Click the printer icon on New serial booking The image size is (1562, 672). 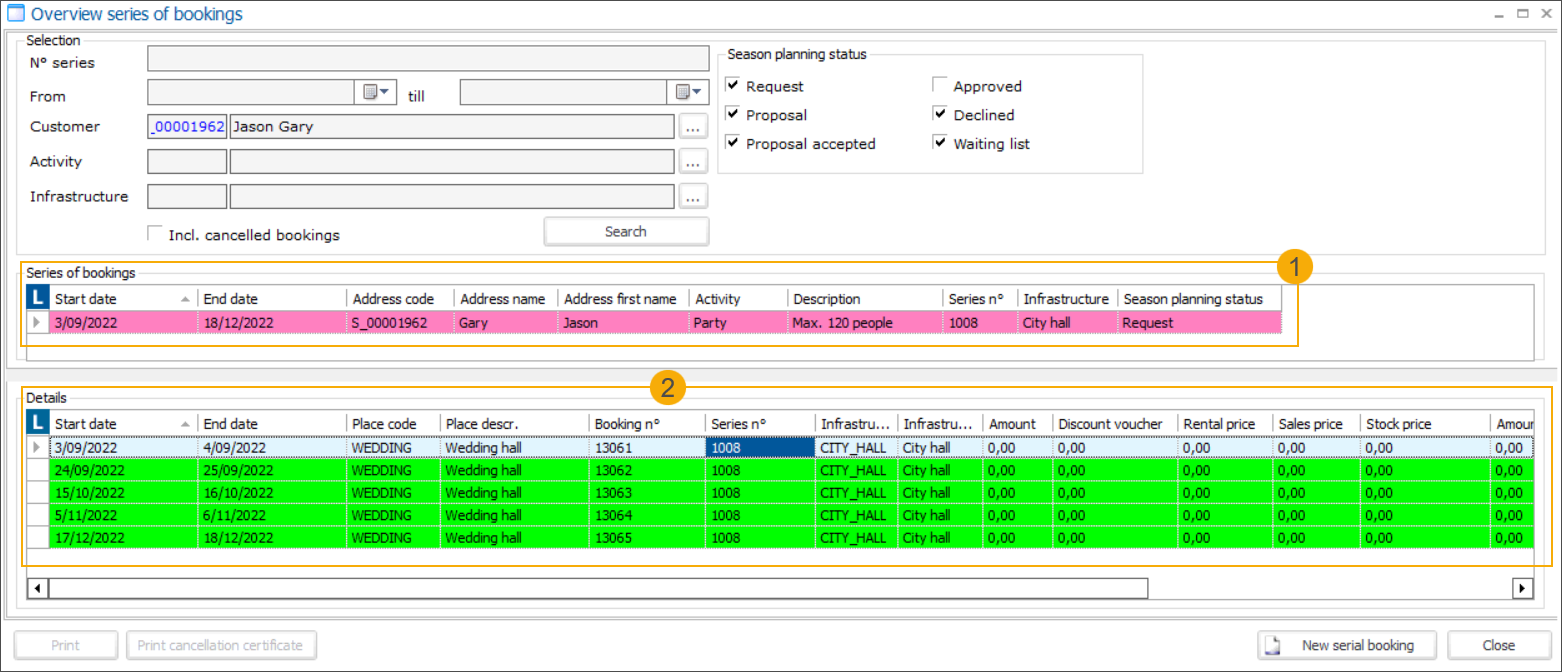pos(1271,645)
